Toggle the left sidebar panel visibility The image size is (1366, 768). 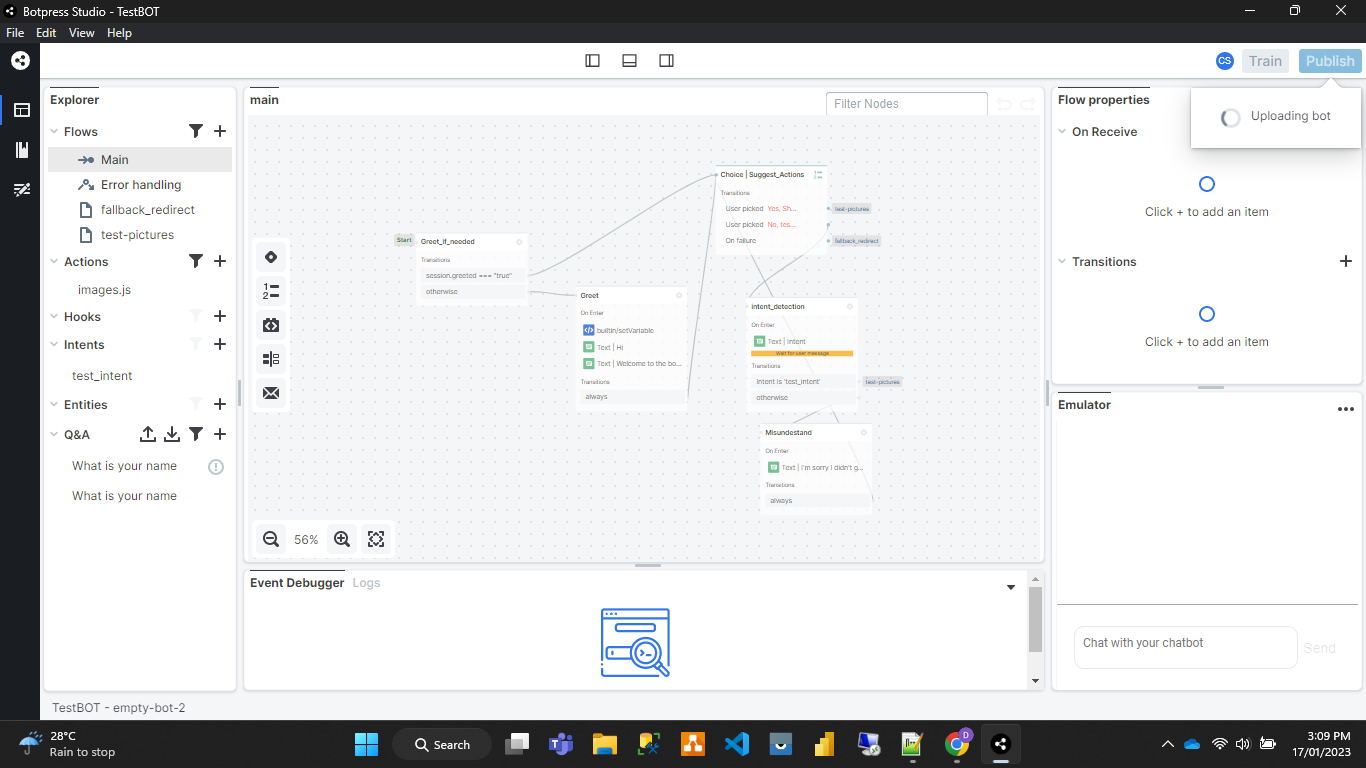tap(592, 61)
